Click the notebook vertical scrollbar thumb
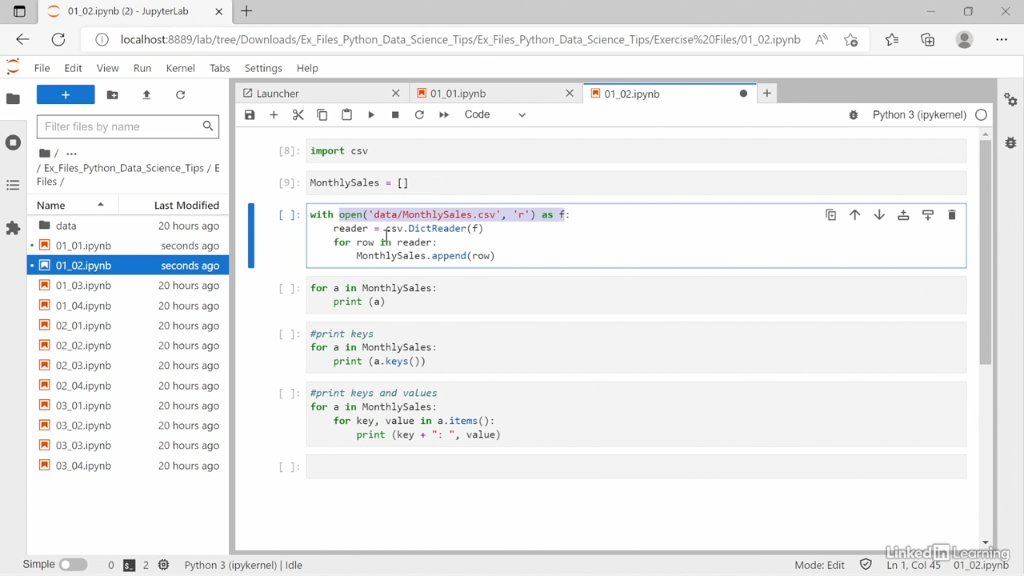1024x576 pixels. (x=985, y=251)
